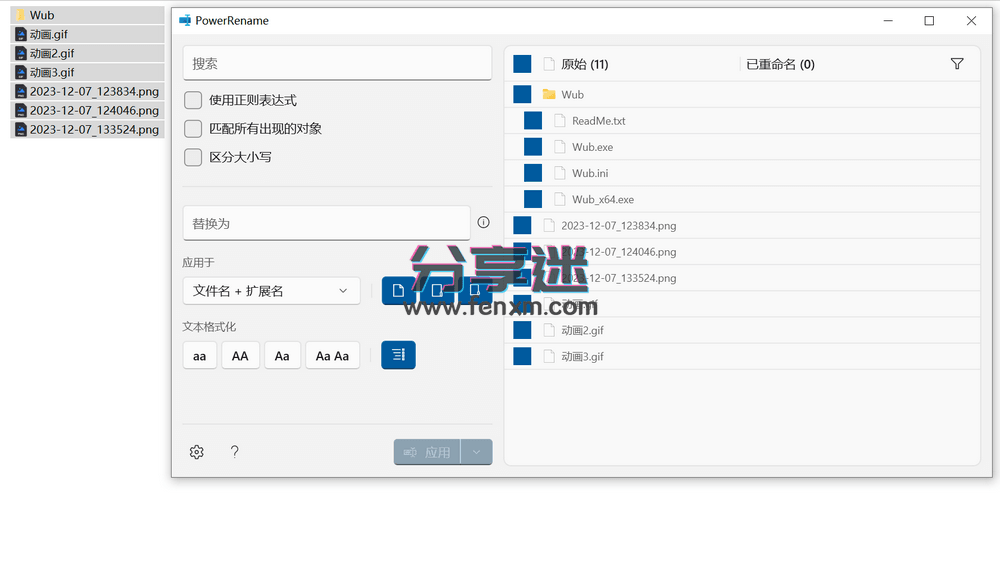
Task: Select the 'Aa Aa' capitalize each word button
Action: coord(332,355)
